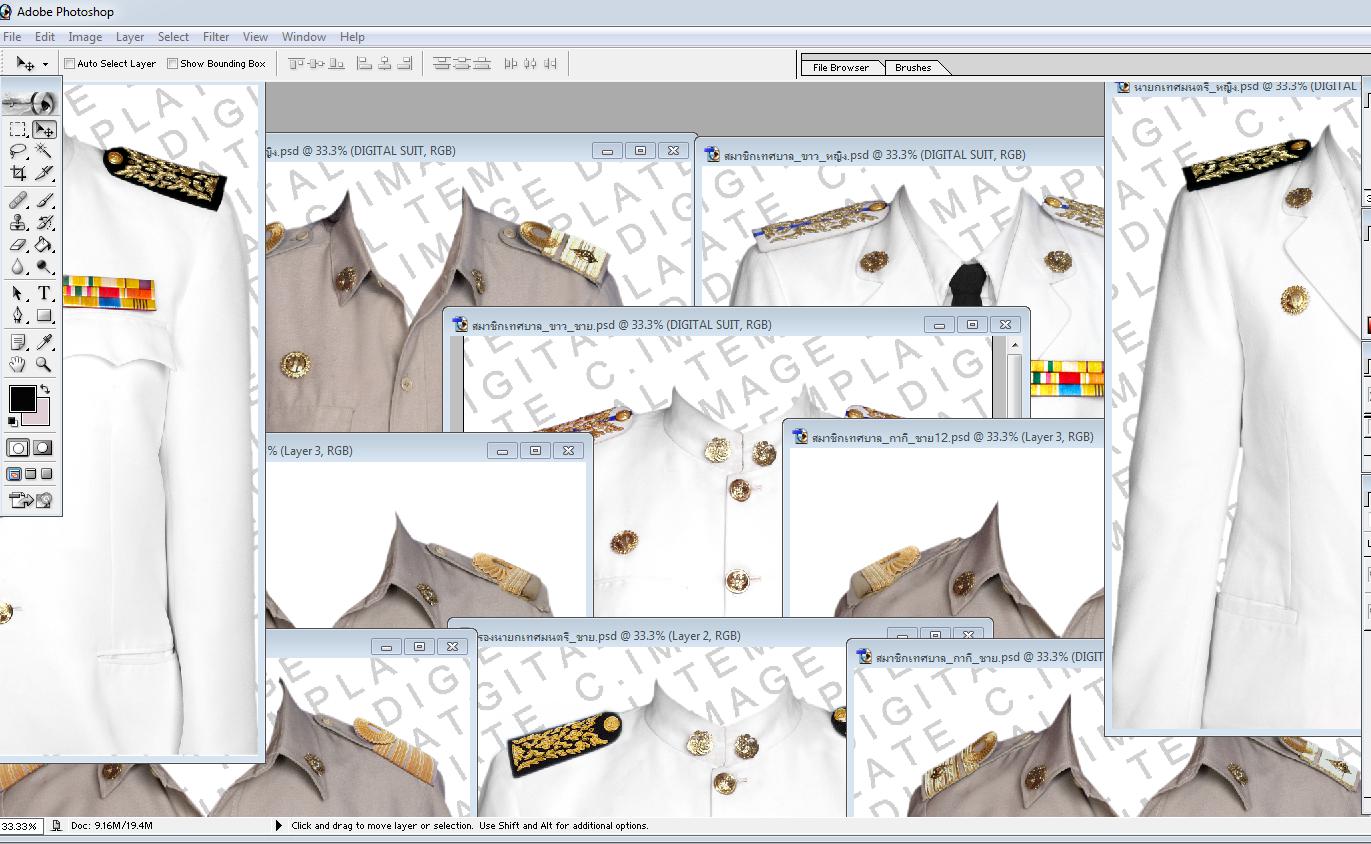Image resolution: width=1371 pixels, height=844 pixels.
Task: Open the Window menu
Action: point(304,37)
